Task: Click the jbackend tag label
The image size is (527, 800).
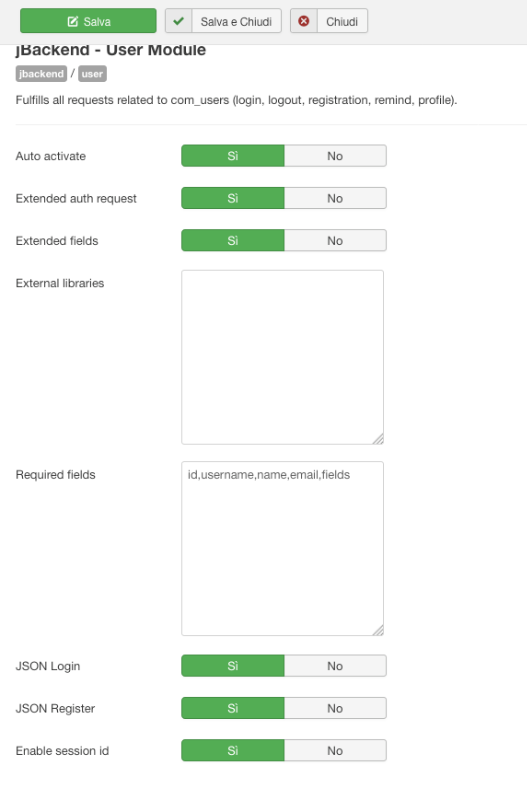Action: click(41, 73)
